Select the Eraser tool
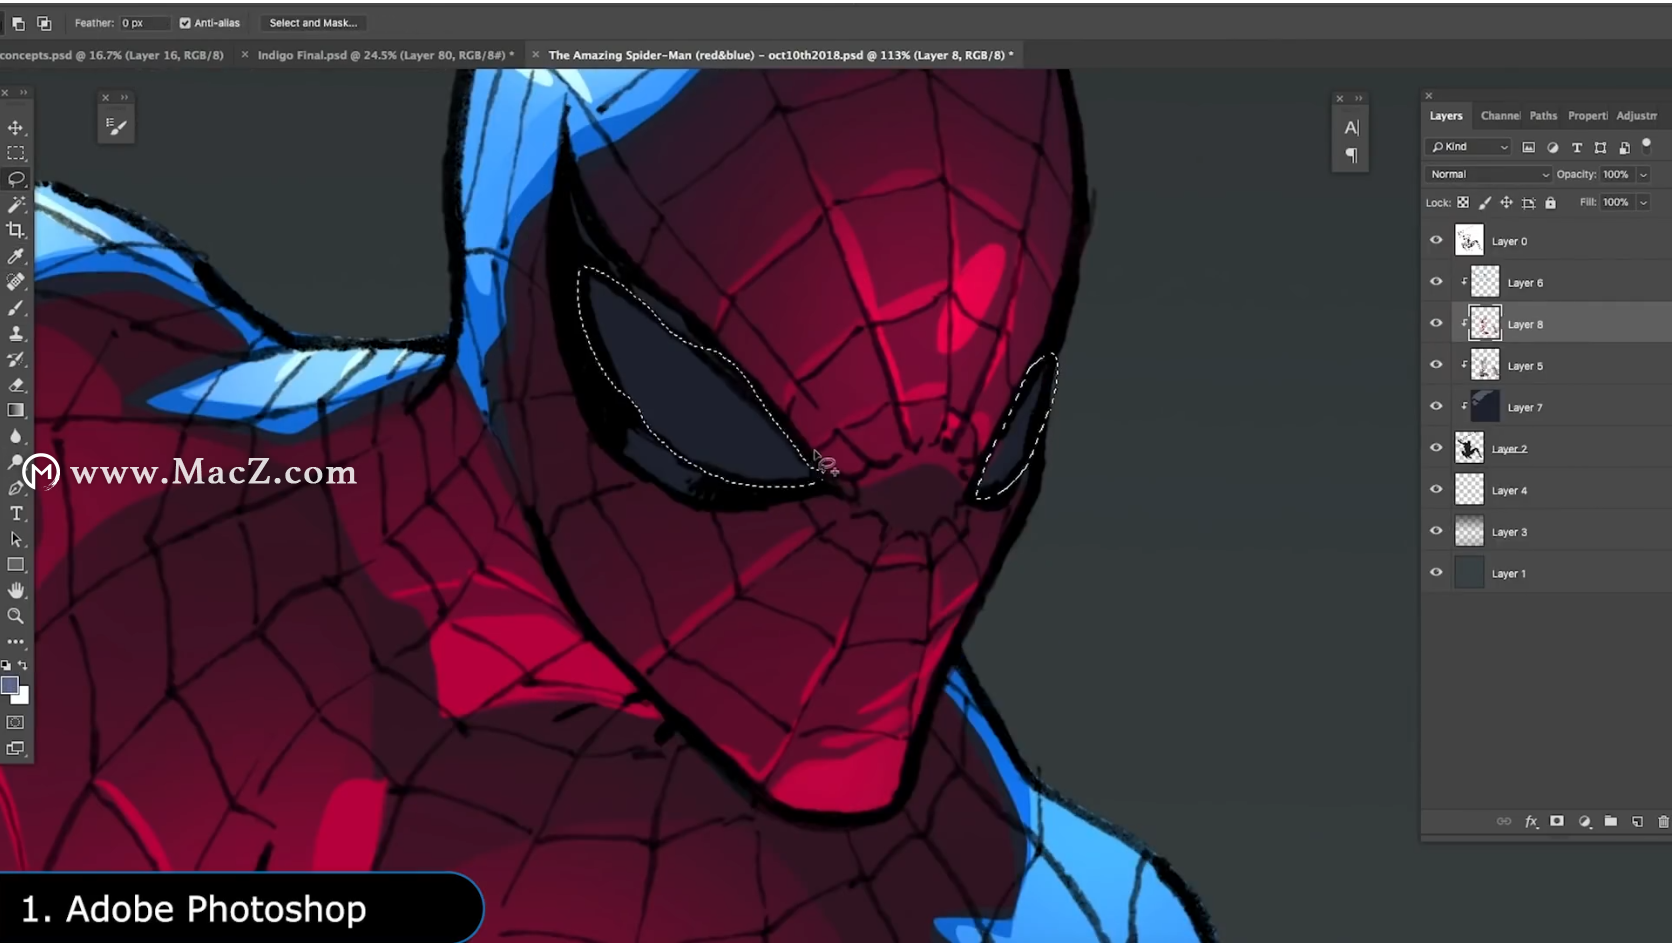This screenshot has width=1672, height=943. point(16,385)
